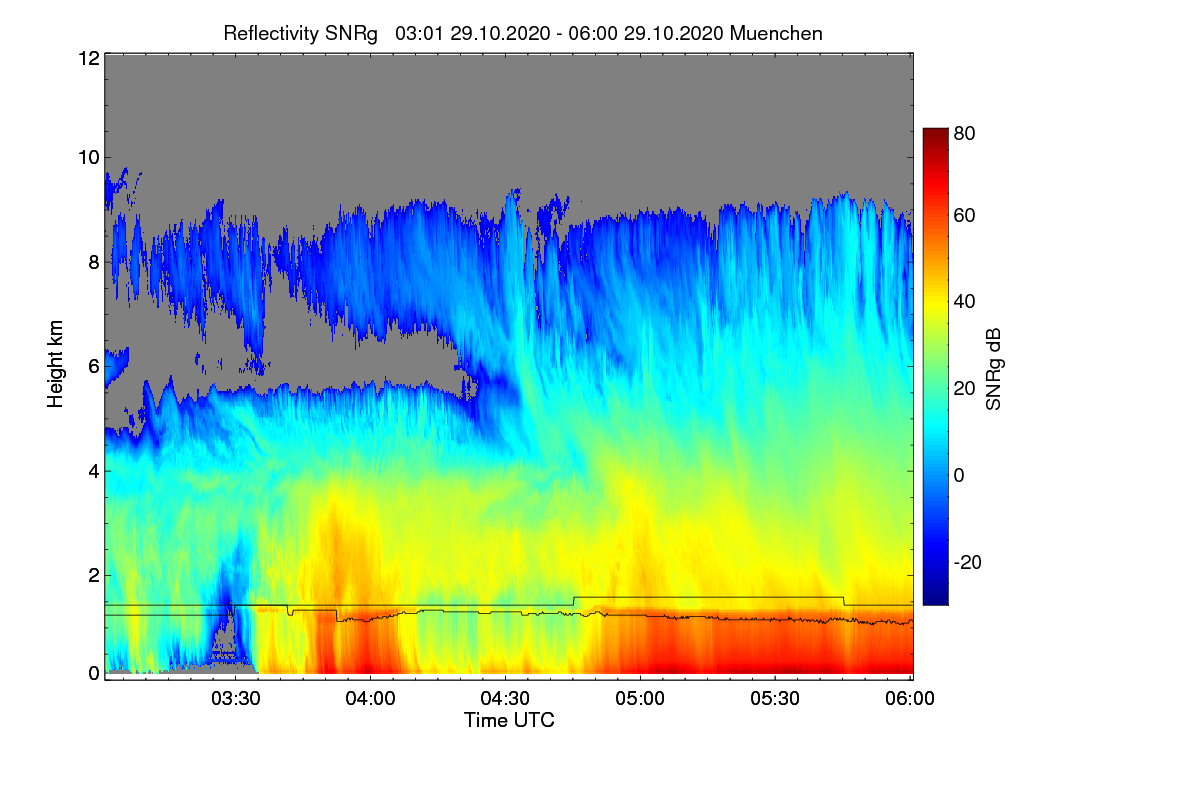Click the 'Muenchen' station name in title
The height and width of the screenshot is (800, 1200).
(777, 33)
